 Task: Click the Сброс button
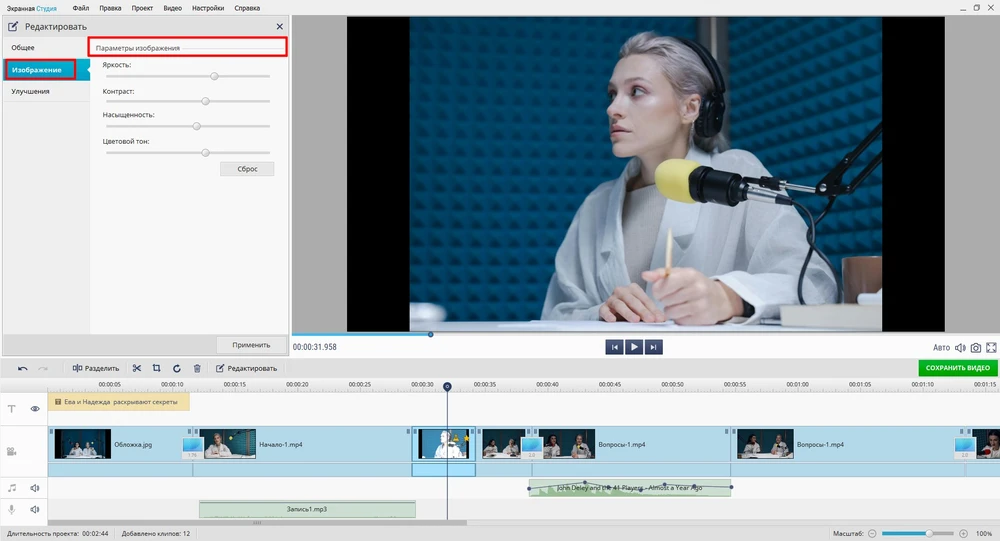(247, 169)
